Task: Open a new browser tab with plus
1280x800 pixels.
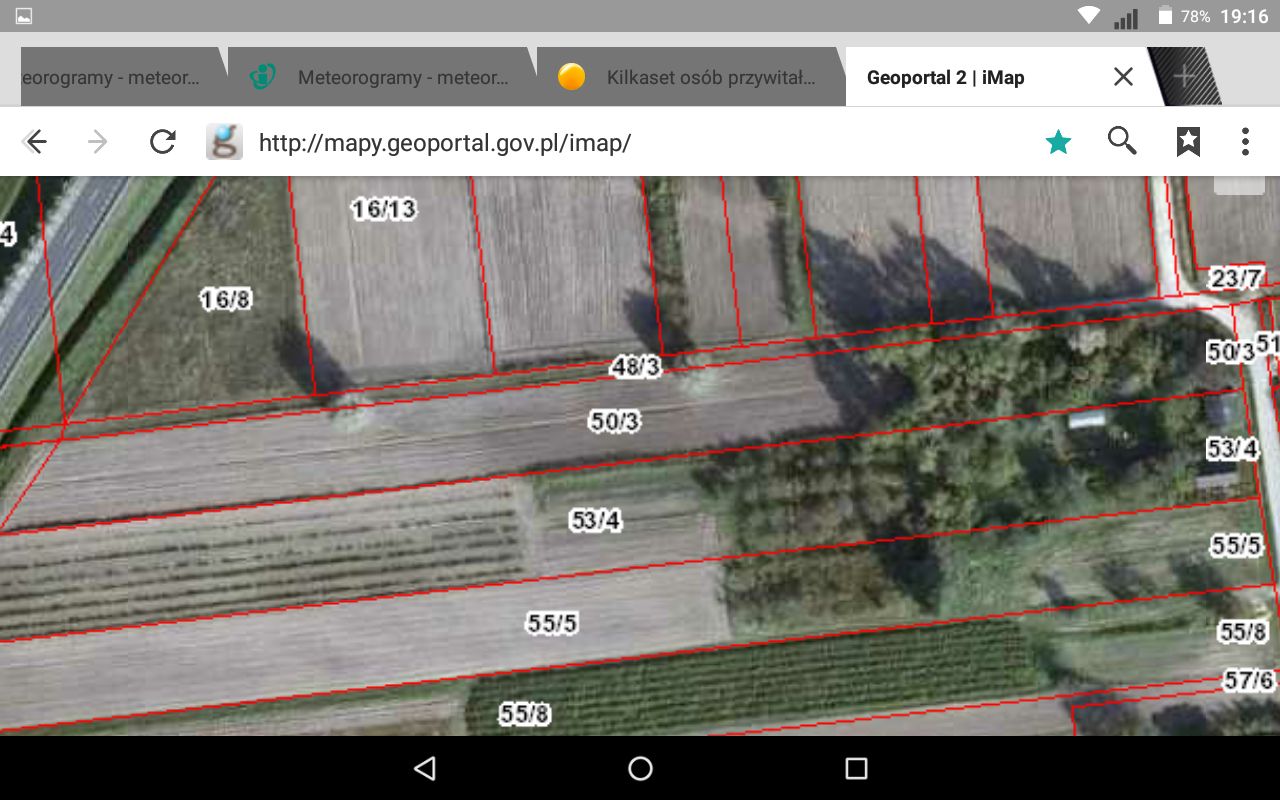Action: pyautogui.click(x=1185, y=77)
